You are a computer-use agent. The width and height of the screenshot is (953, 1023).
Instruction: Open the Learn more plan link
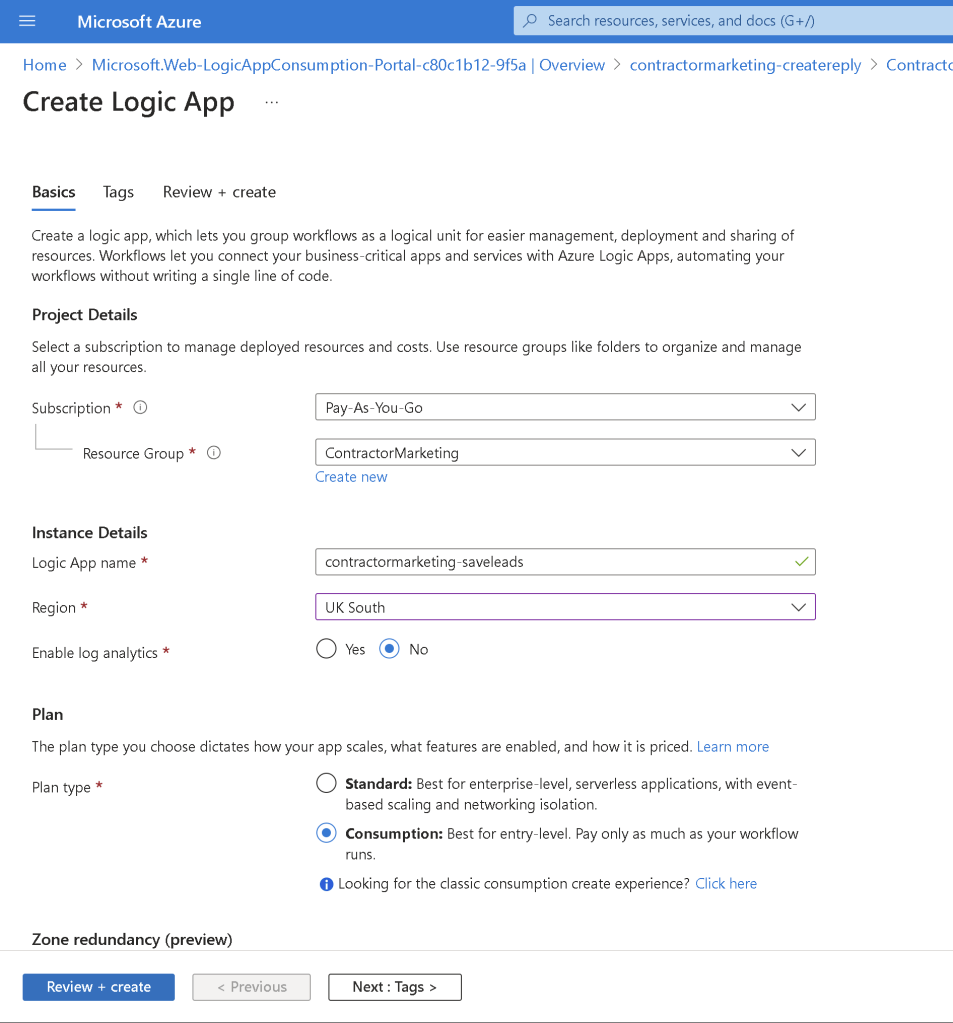pos(733,746)
